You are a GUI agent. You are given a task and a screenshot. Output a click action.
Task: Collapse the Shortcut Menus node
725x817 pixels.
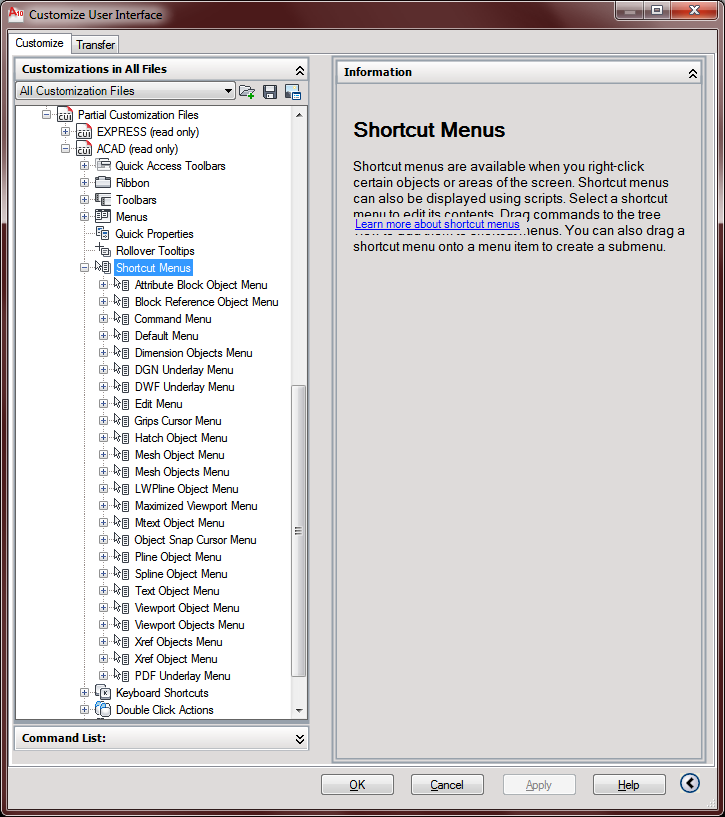[x=84, y=267]
